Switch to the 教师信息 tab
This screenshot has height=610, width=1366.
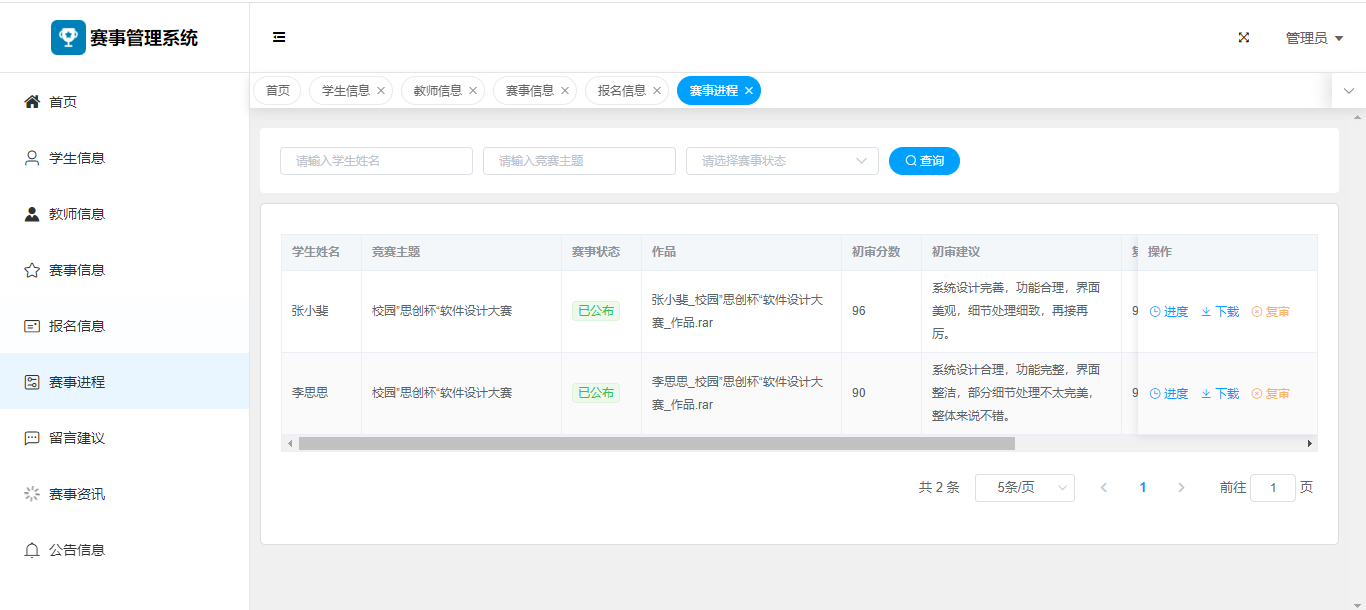coord(437,91)
